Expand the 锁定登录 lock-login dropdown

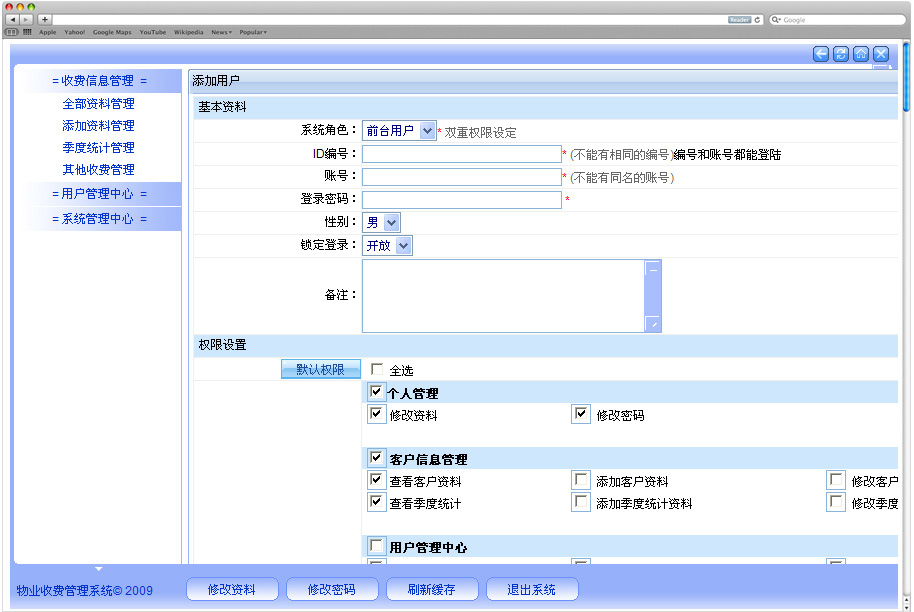[x=388, y=246]
